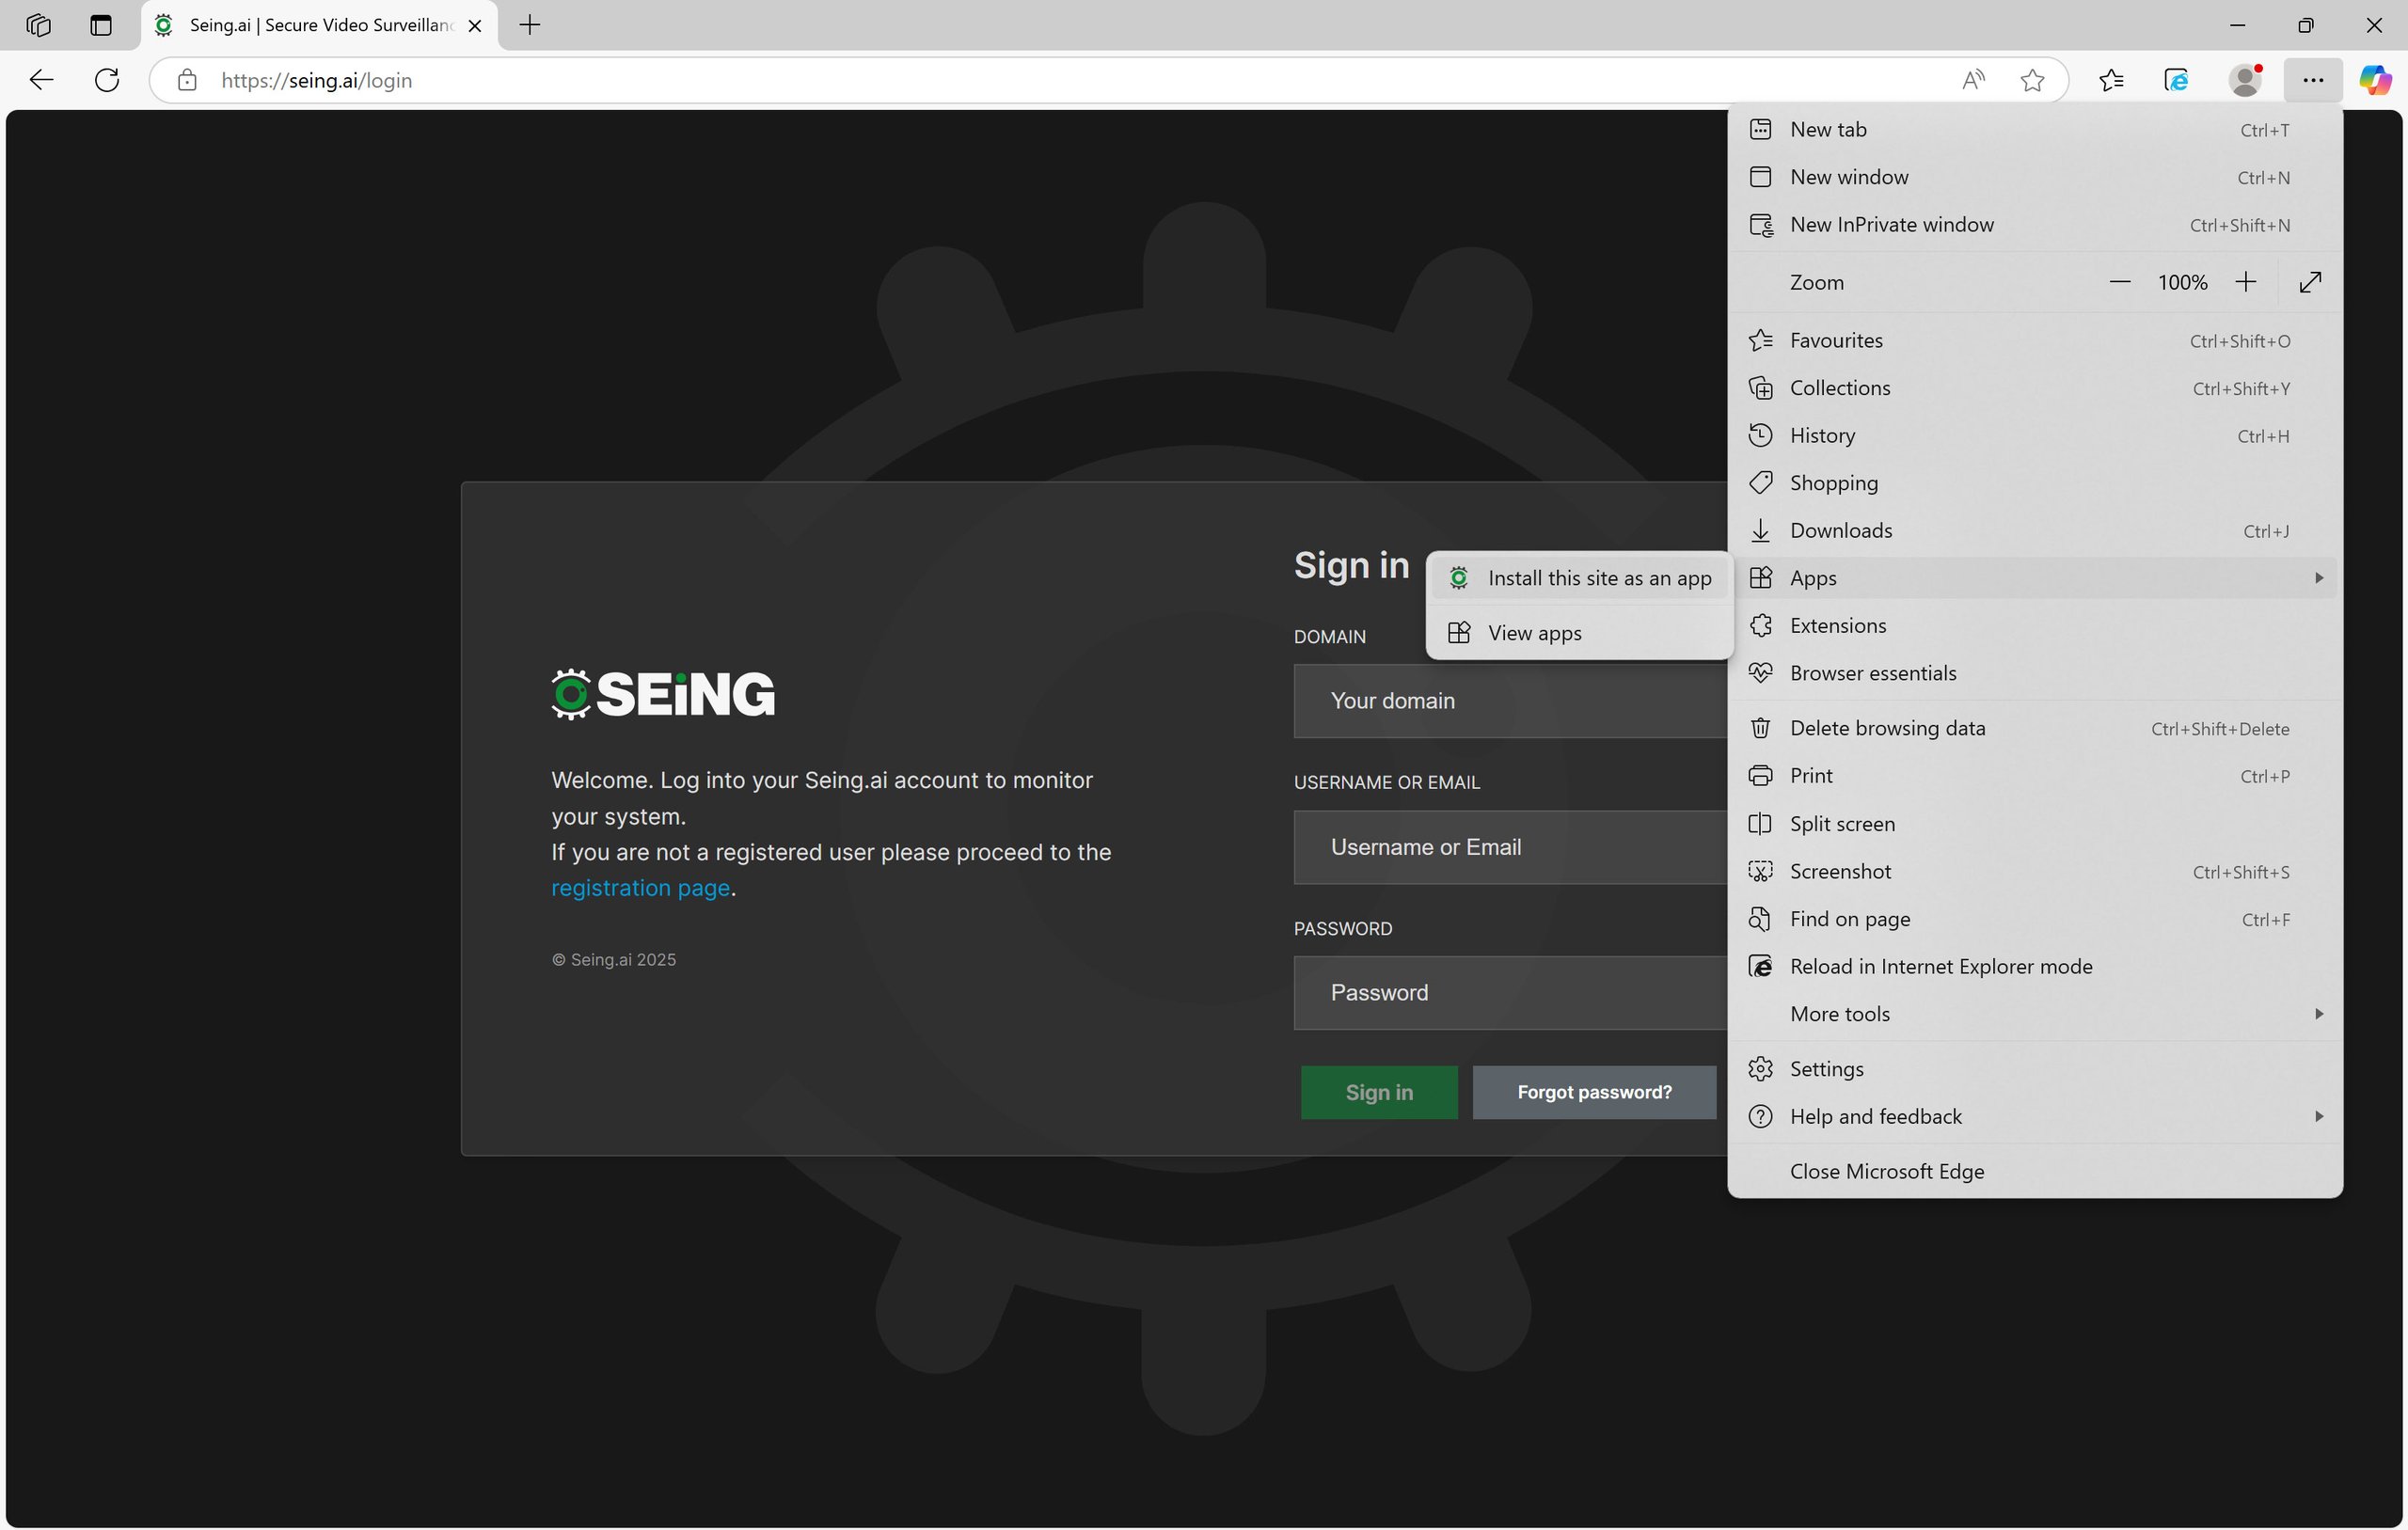The image size is (2408, 1530).
Task: Increase zoom with the plus button
Action: coord(2246,282)
